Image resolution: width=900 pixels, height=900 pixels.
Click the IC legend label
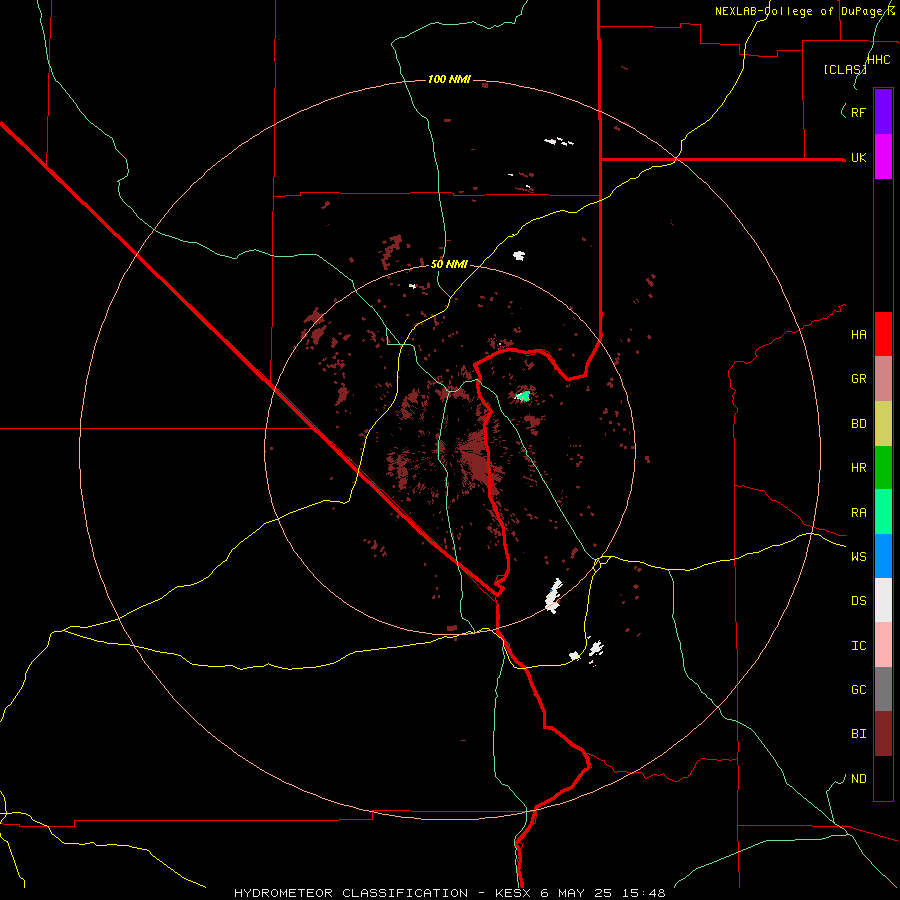858,646
